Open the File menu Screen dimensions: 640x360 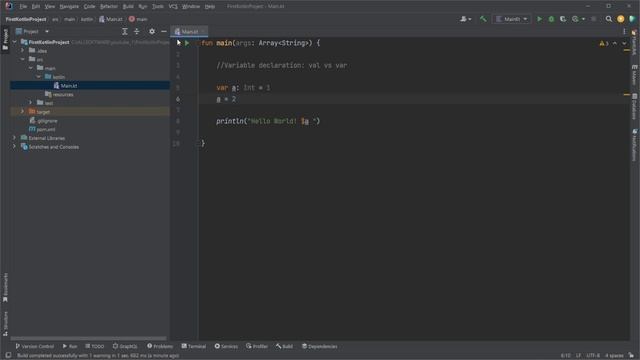click(23, 7)
